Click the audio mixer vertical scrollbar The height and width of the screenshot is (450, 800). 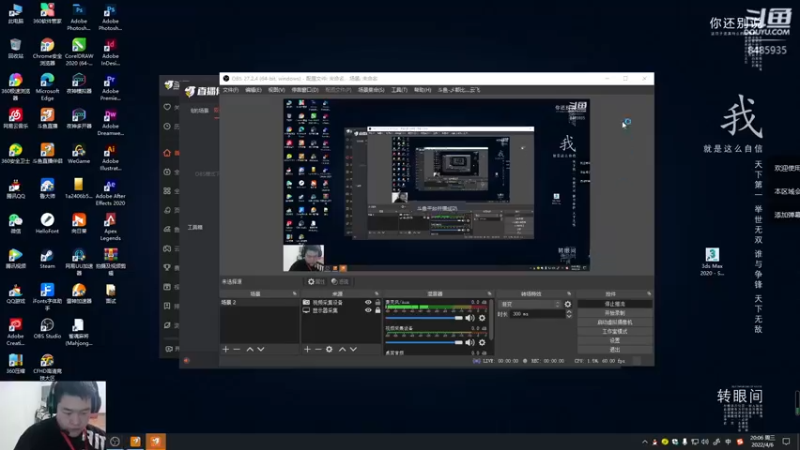coord(491,319)
